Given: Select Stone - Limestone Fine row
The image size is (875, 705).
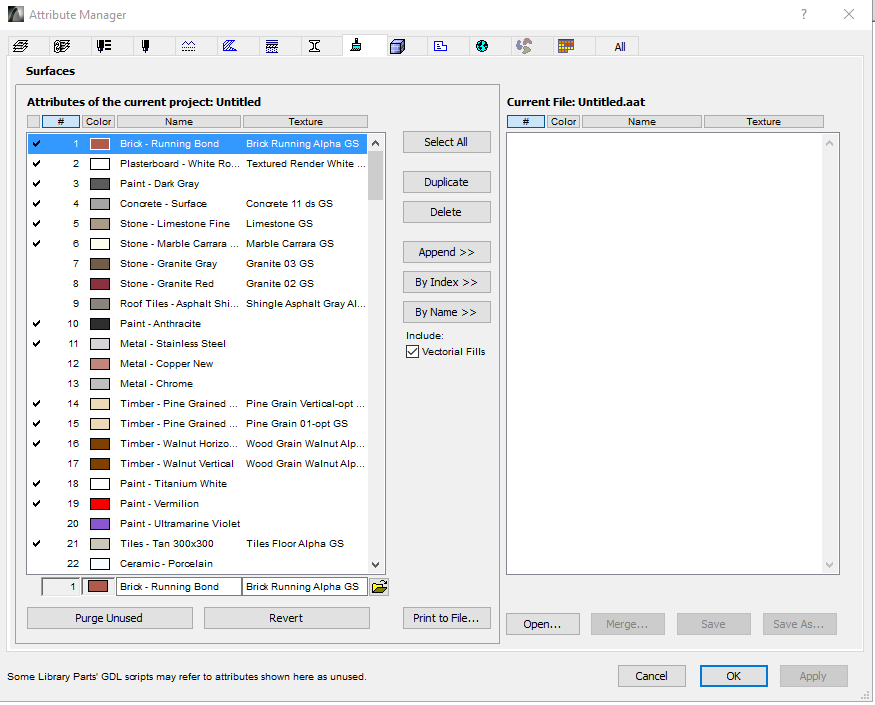Looking at the screenshot, I should pyautogui.click(x=198, y=224).
